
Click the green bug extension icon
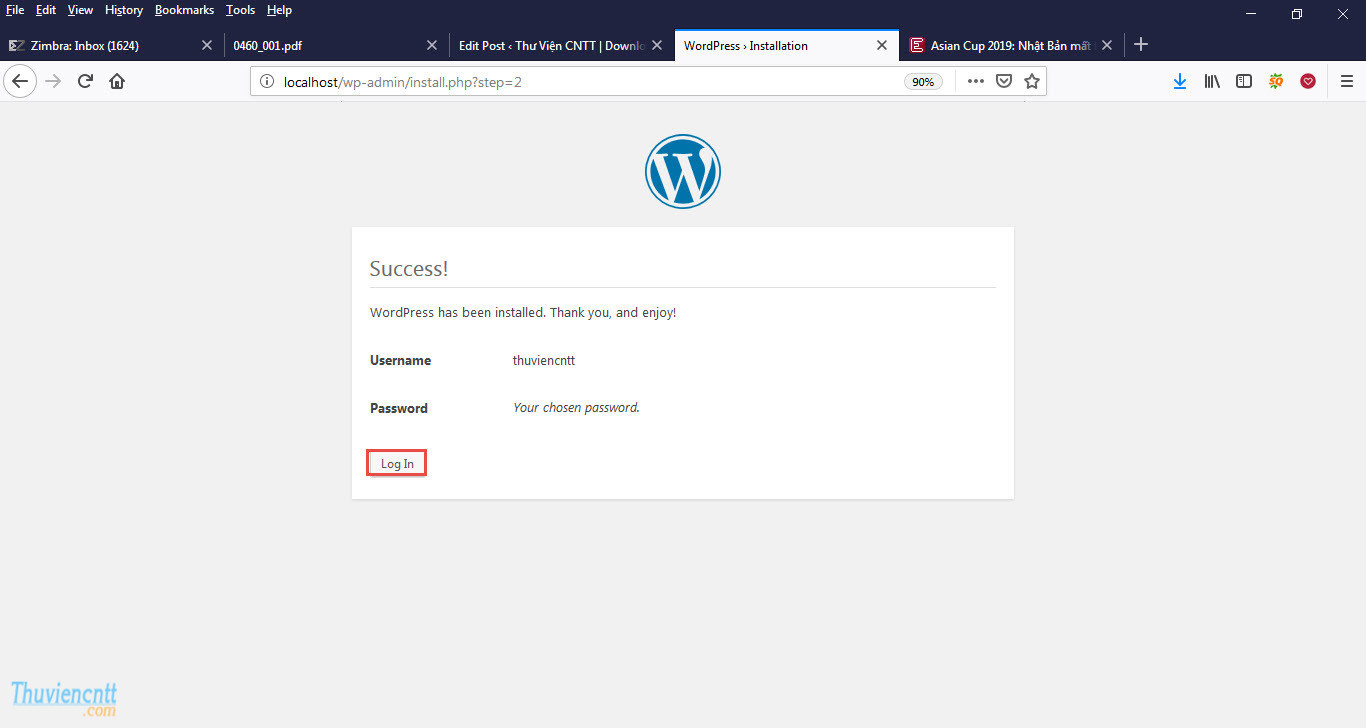coord(1276,81)
